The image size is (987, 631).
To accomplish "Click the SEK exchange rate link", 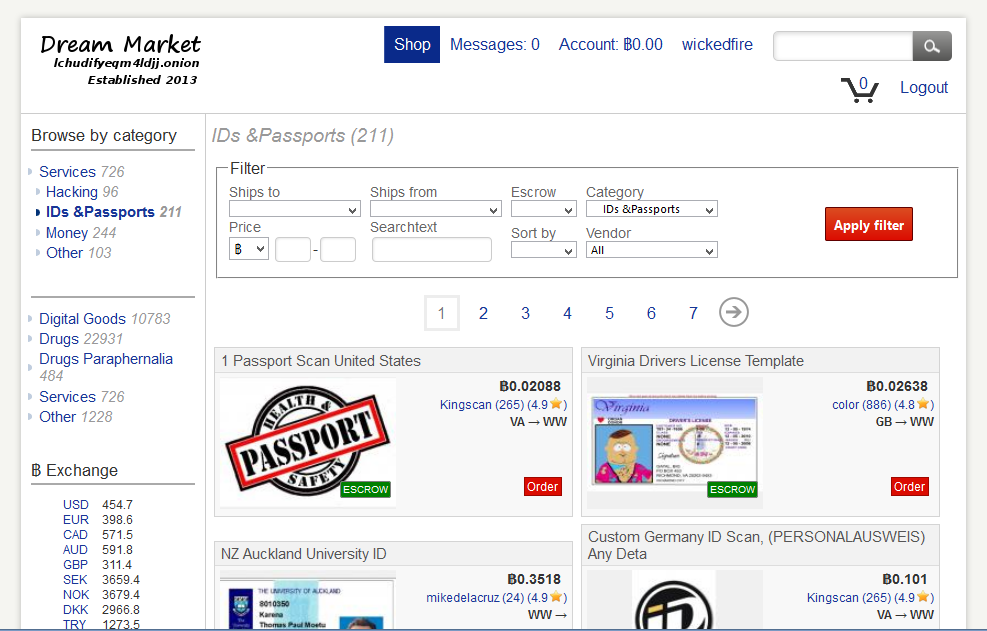I will [76, 579].
